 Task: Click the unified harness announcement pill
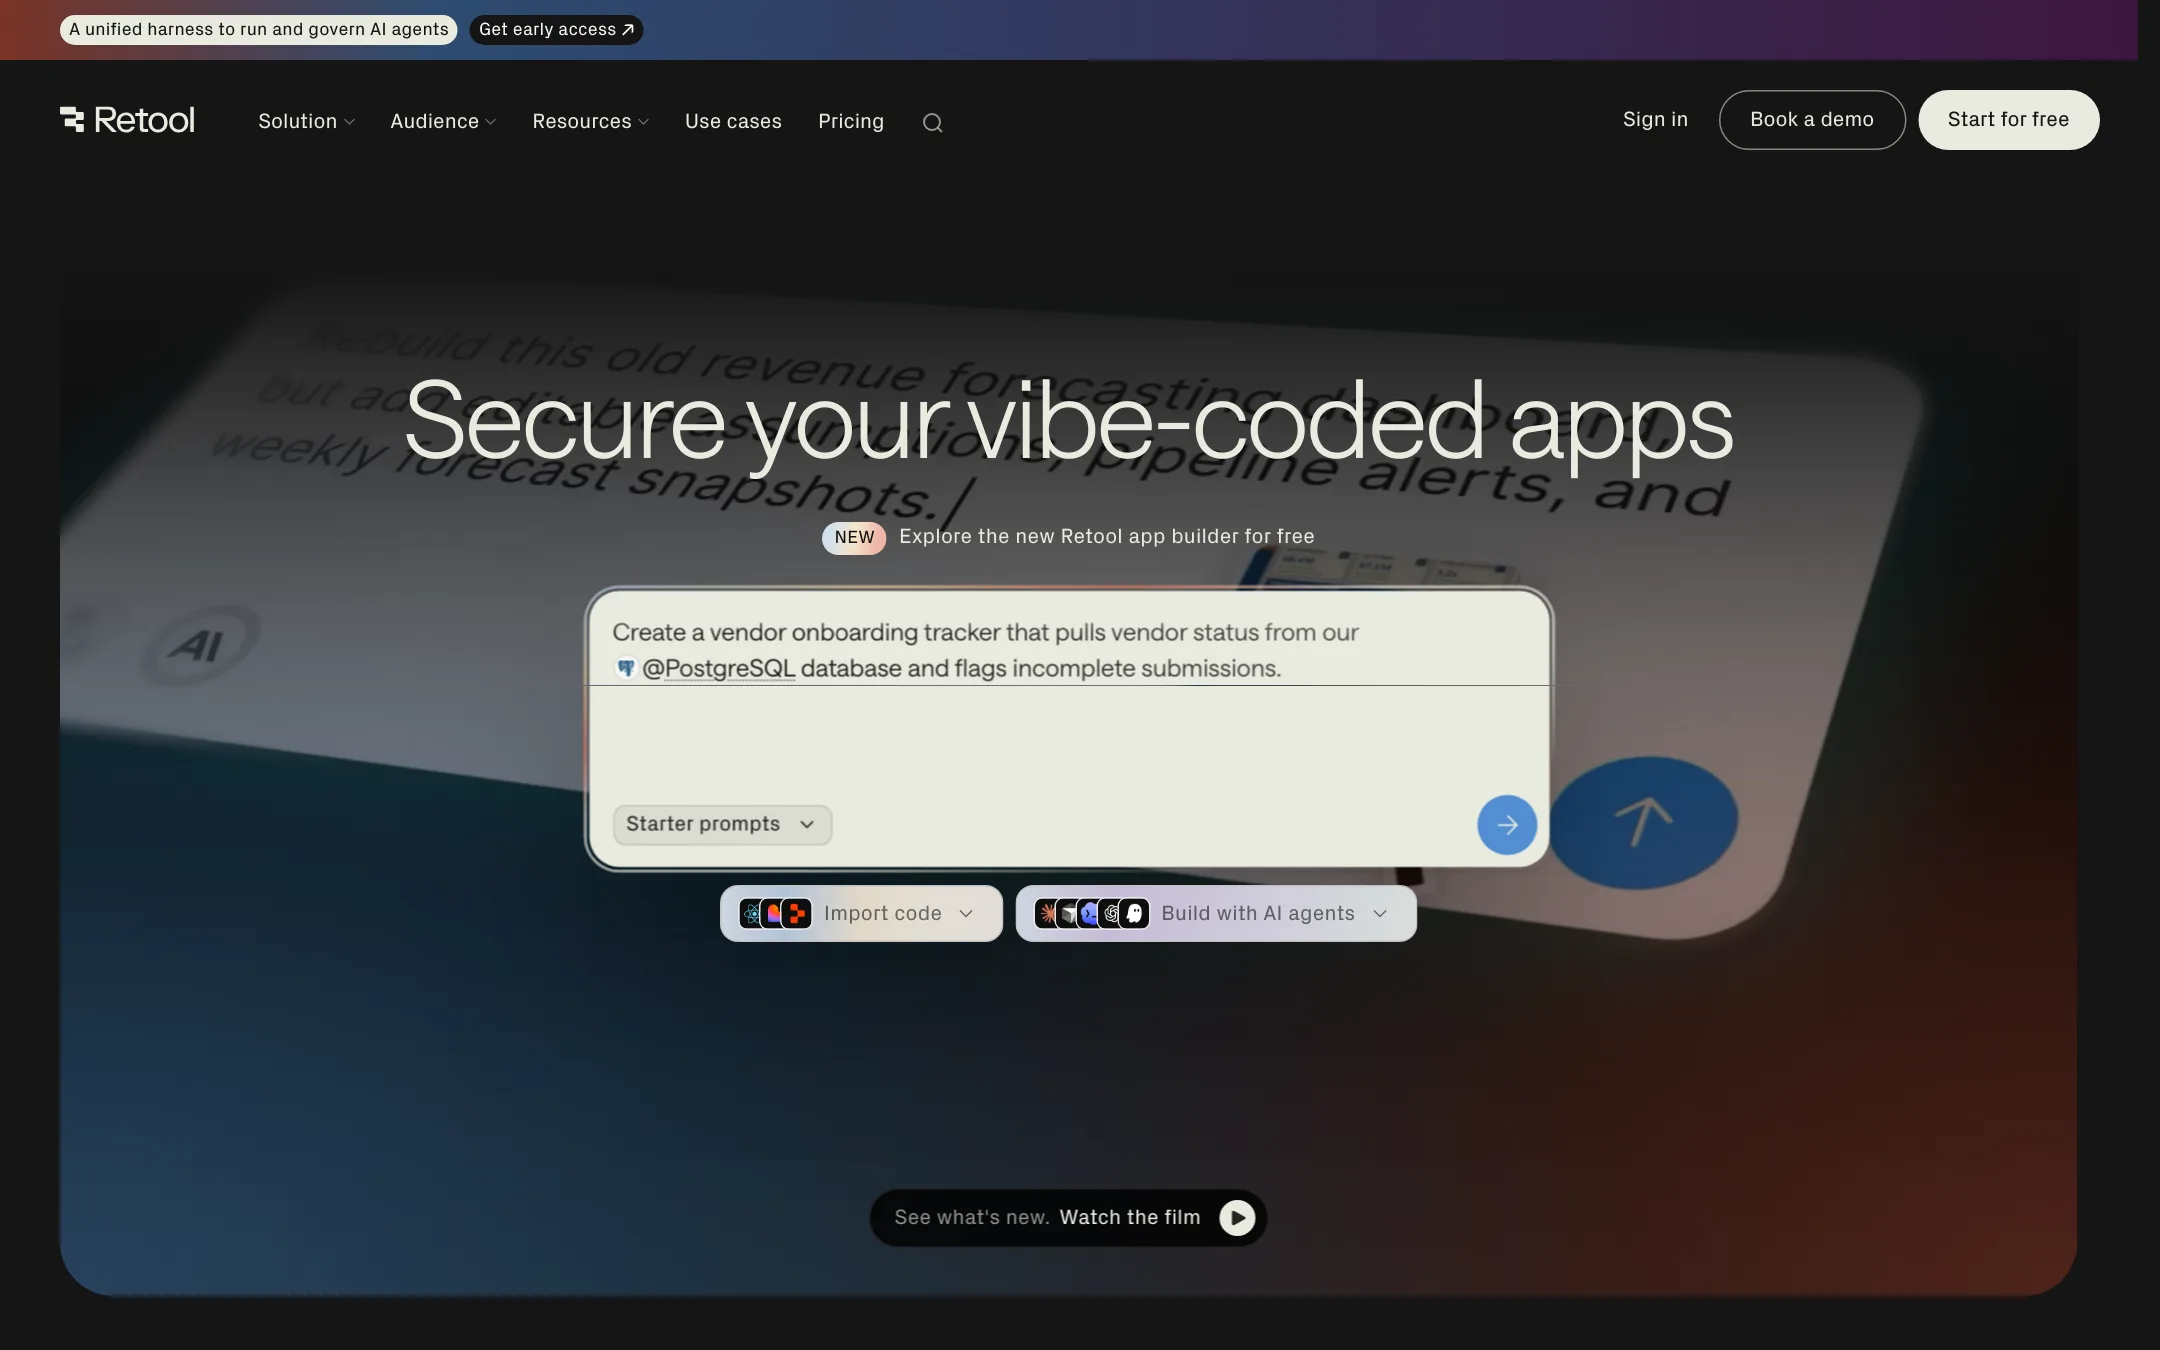click(x=258, y=29)
